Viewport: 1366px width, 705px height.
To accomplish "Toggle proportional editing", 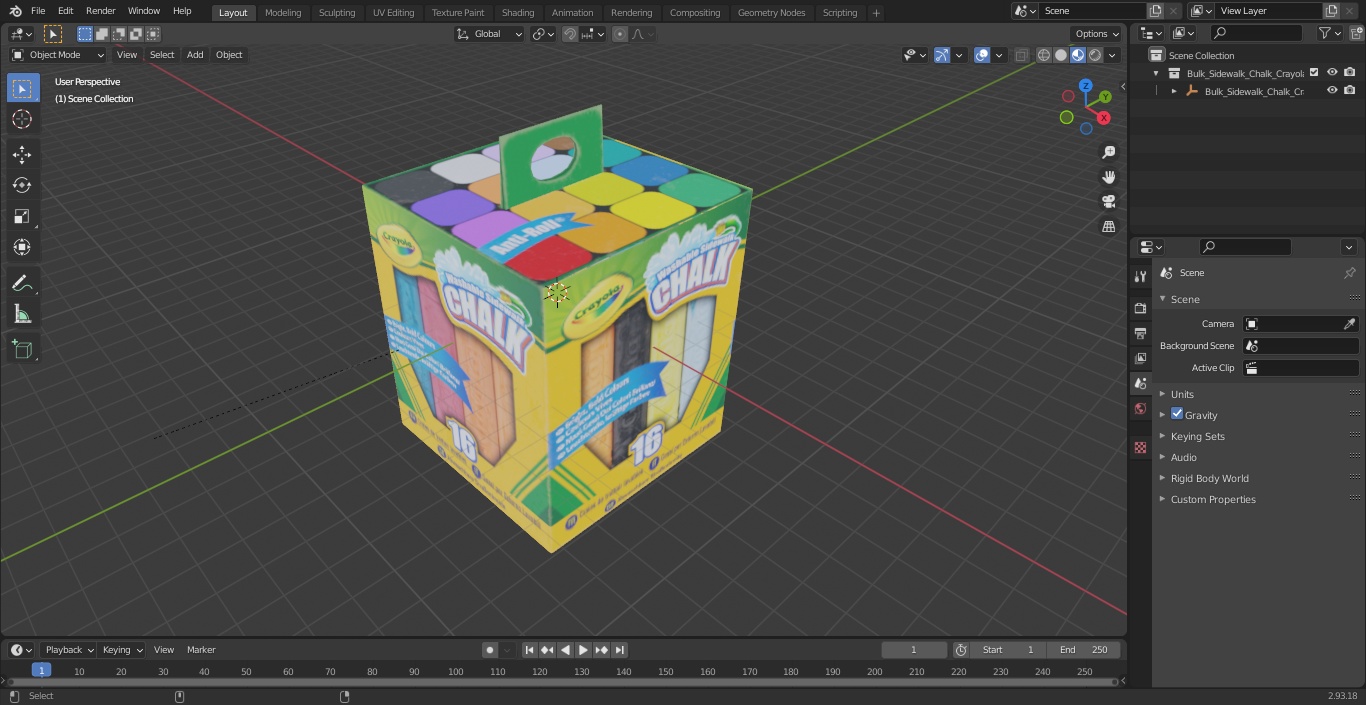I will click(x=620, y=34).
